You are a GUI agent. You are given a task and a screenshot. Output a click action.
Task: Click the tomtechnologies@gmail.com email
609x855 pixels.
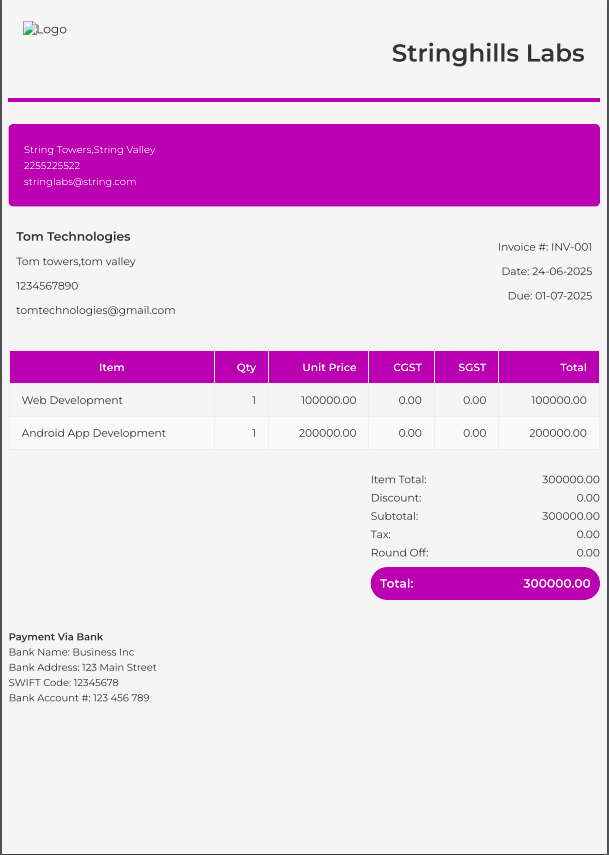tap(96, 310)
